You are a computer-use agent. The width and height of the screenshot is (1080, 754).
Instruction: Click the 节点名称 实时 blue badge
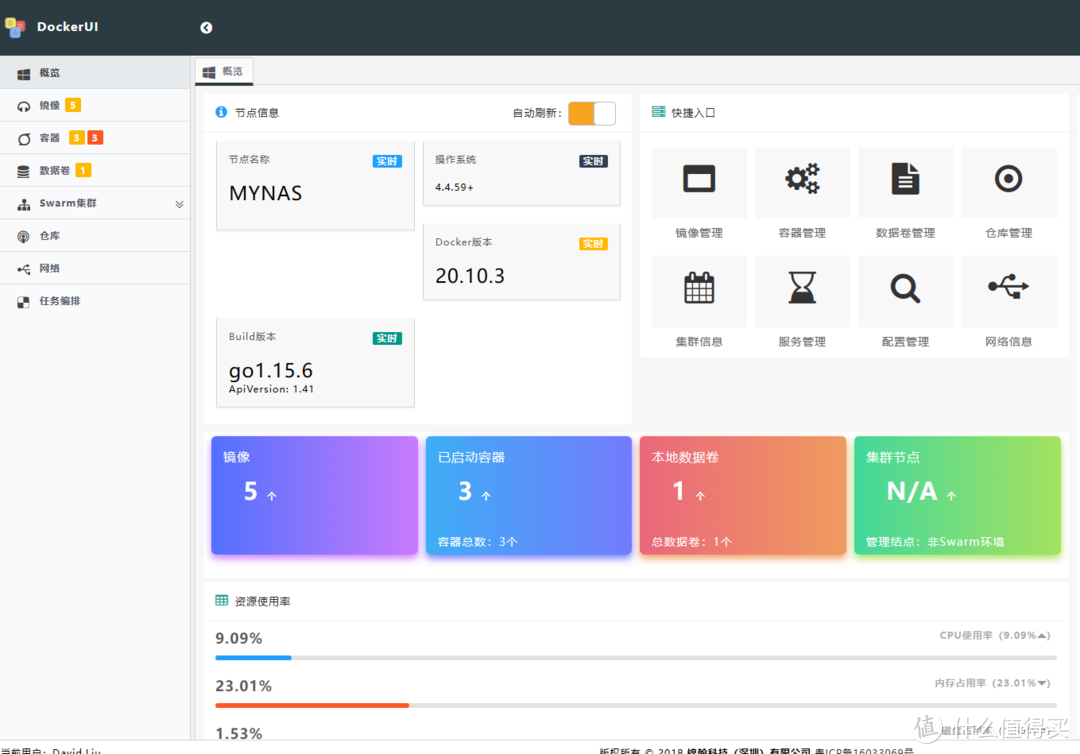tap(387, 161)
